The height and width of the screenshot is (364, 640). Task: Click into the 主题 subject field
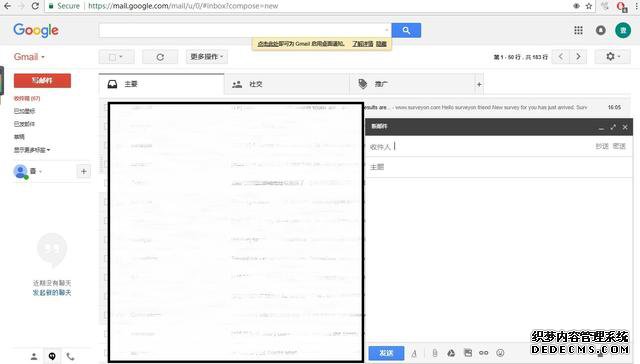499,167
